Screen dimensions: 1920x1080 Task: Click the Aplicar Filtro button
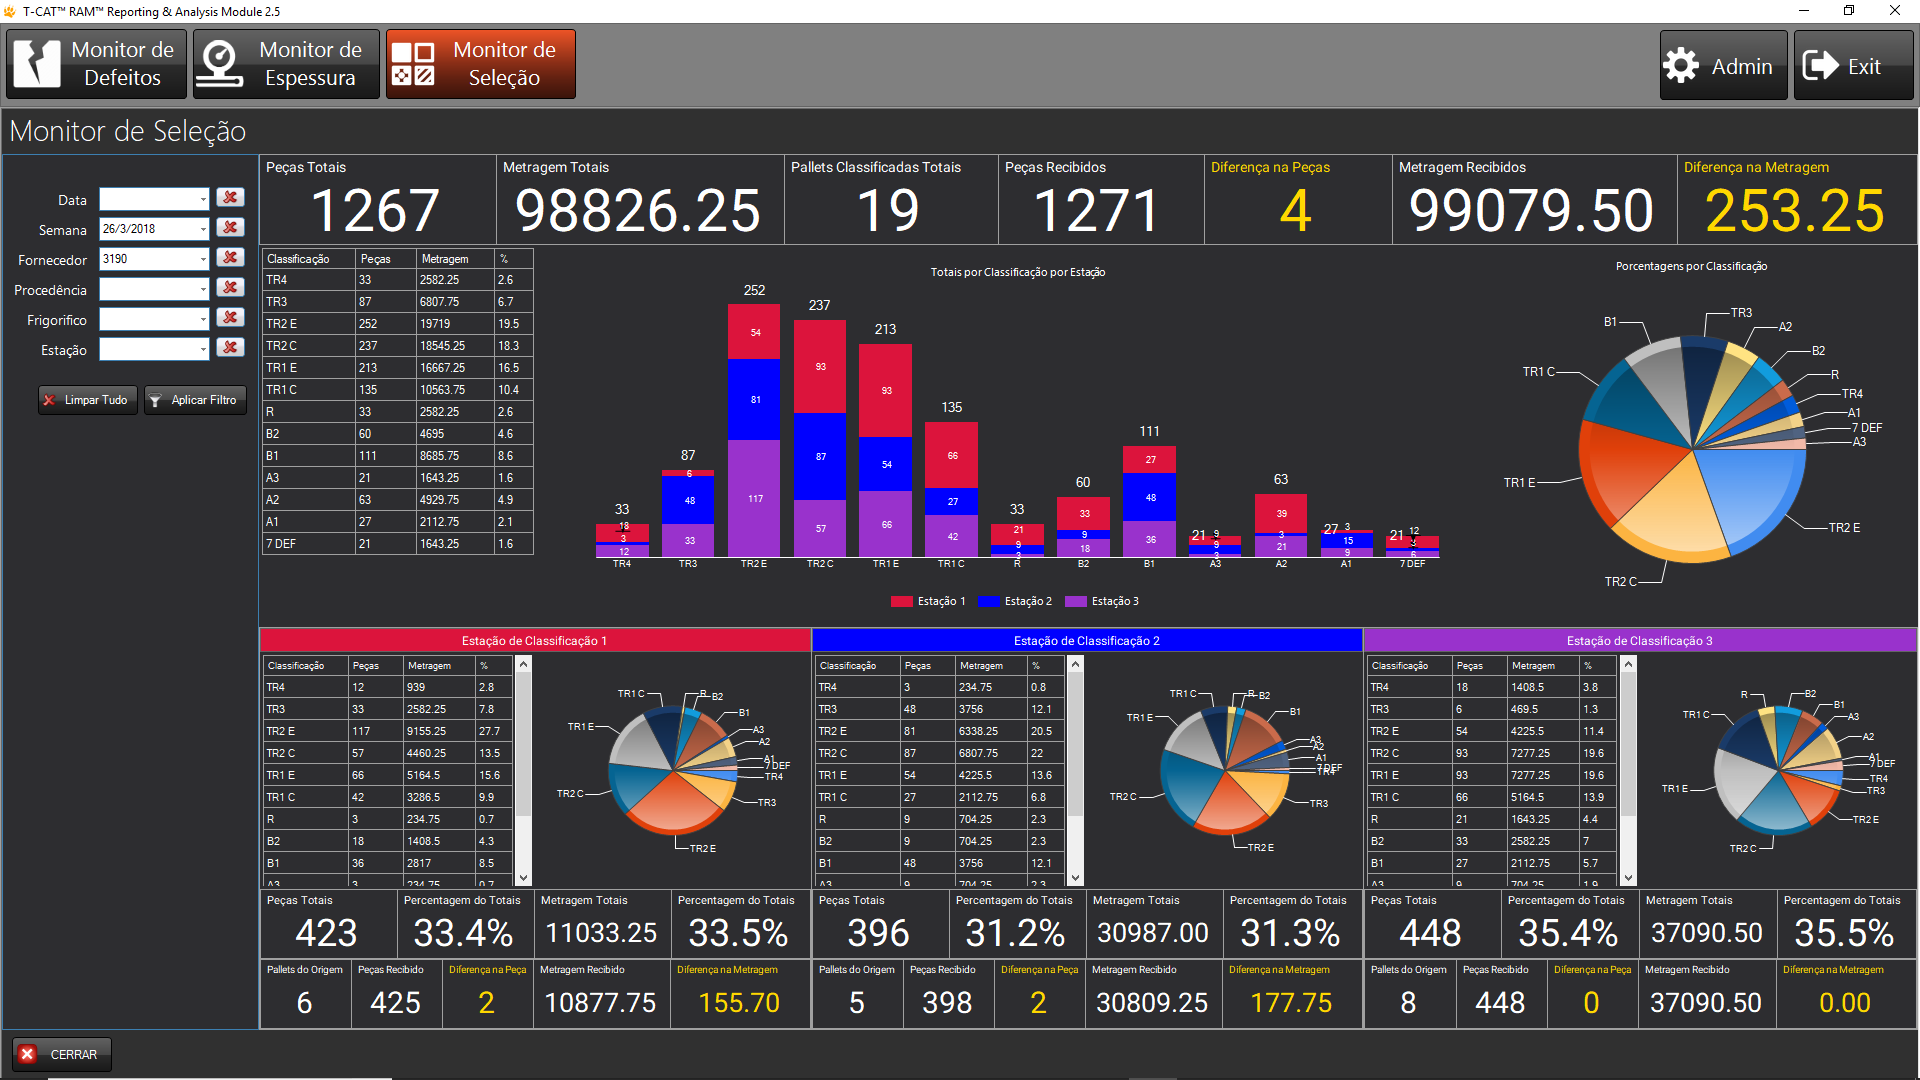(x=195, y=400)
